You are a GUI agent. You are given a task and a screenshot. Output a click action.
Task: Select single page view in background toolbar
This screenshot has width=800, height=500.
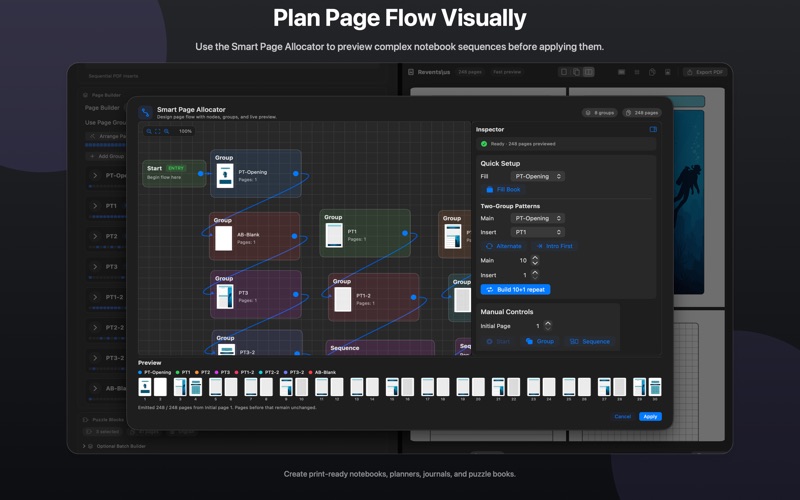coord(564,72)
